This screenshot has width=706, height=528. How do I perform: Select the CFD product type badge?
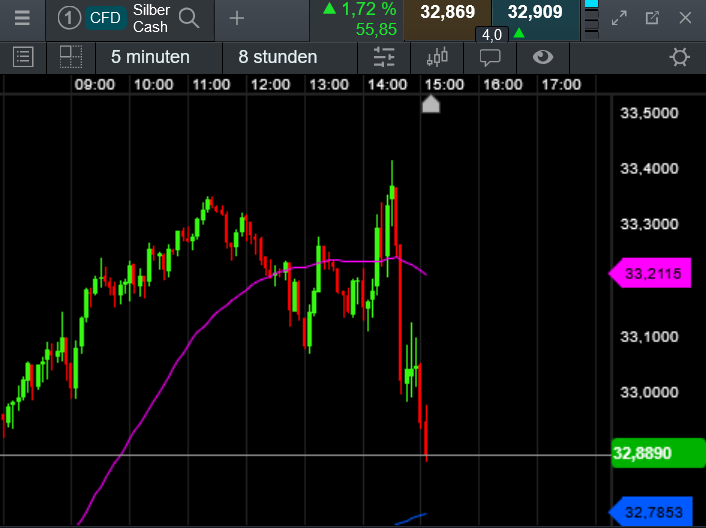coord(105,18)
